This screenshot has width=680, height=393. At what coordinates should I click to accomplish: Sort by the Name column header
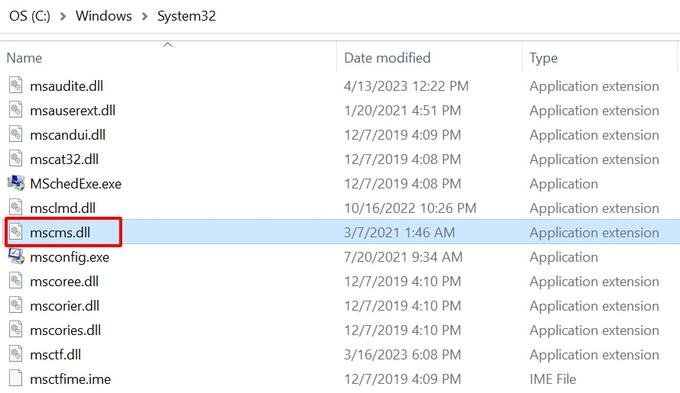(24, 58)
